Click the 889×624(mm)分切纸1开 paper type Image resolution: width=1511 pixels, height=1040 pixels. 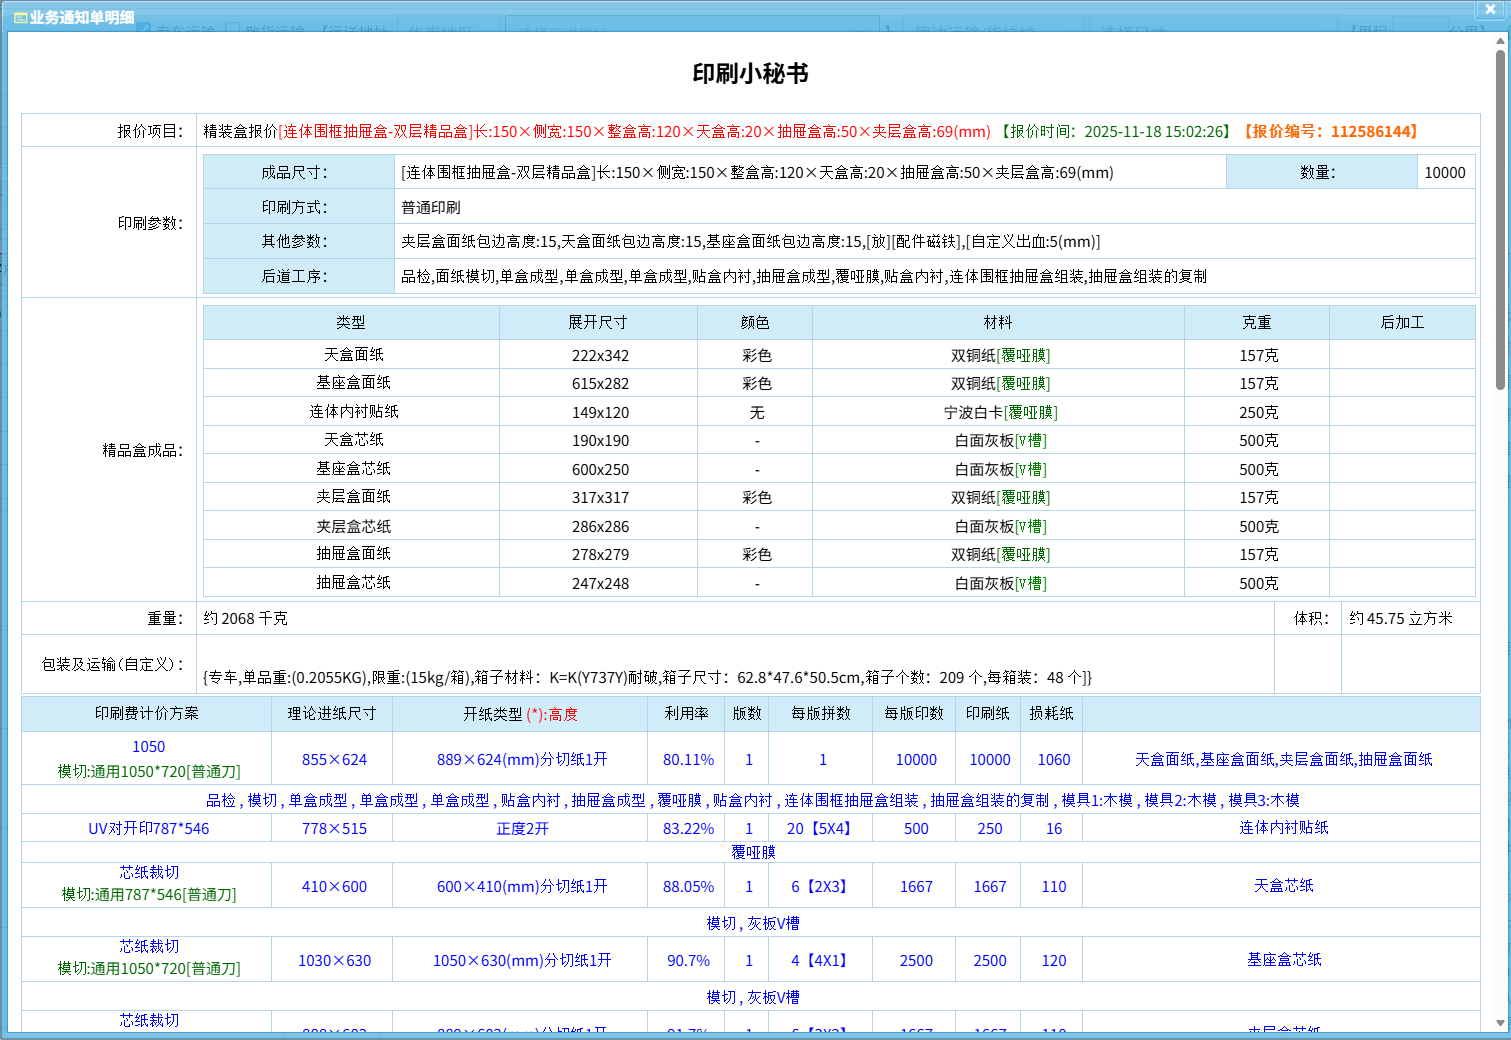[521, 760]
